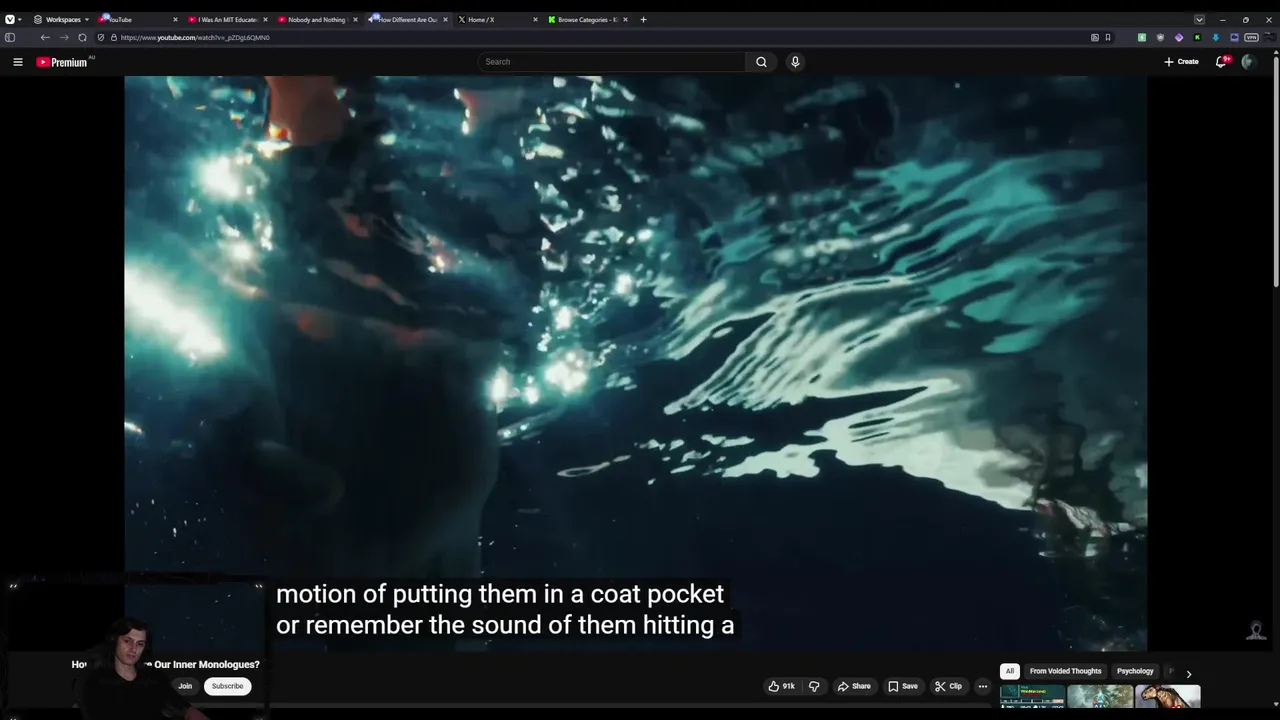Subscribe to the channel
The image size is (1280, 720).
coord(227,686)
